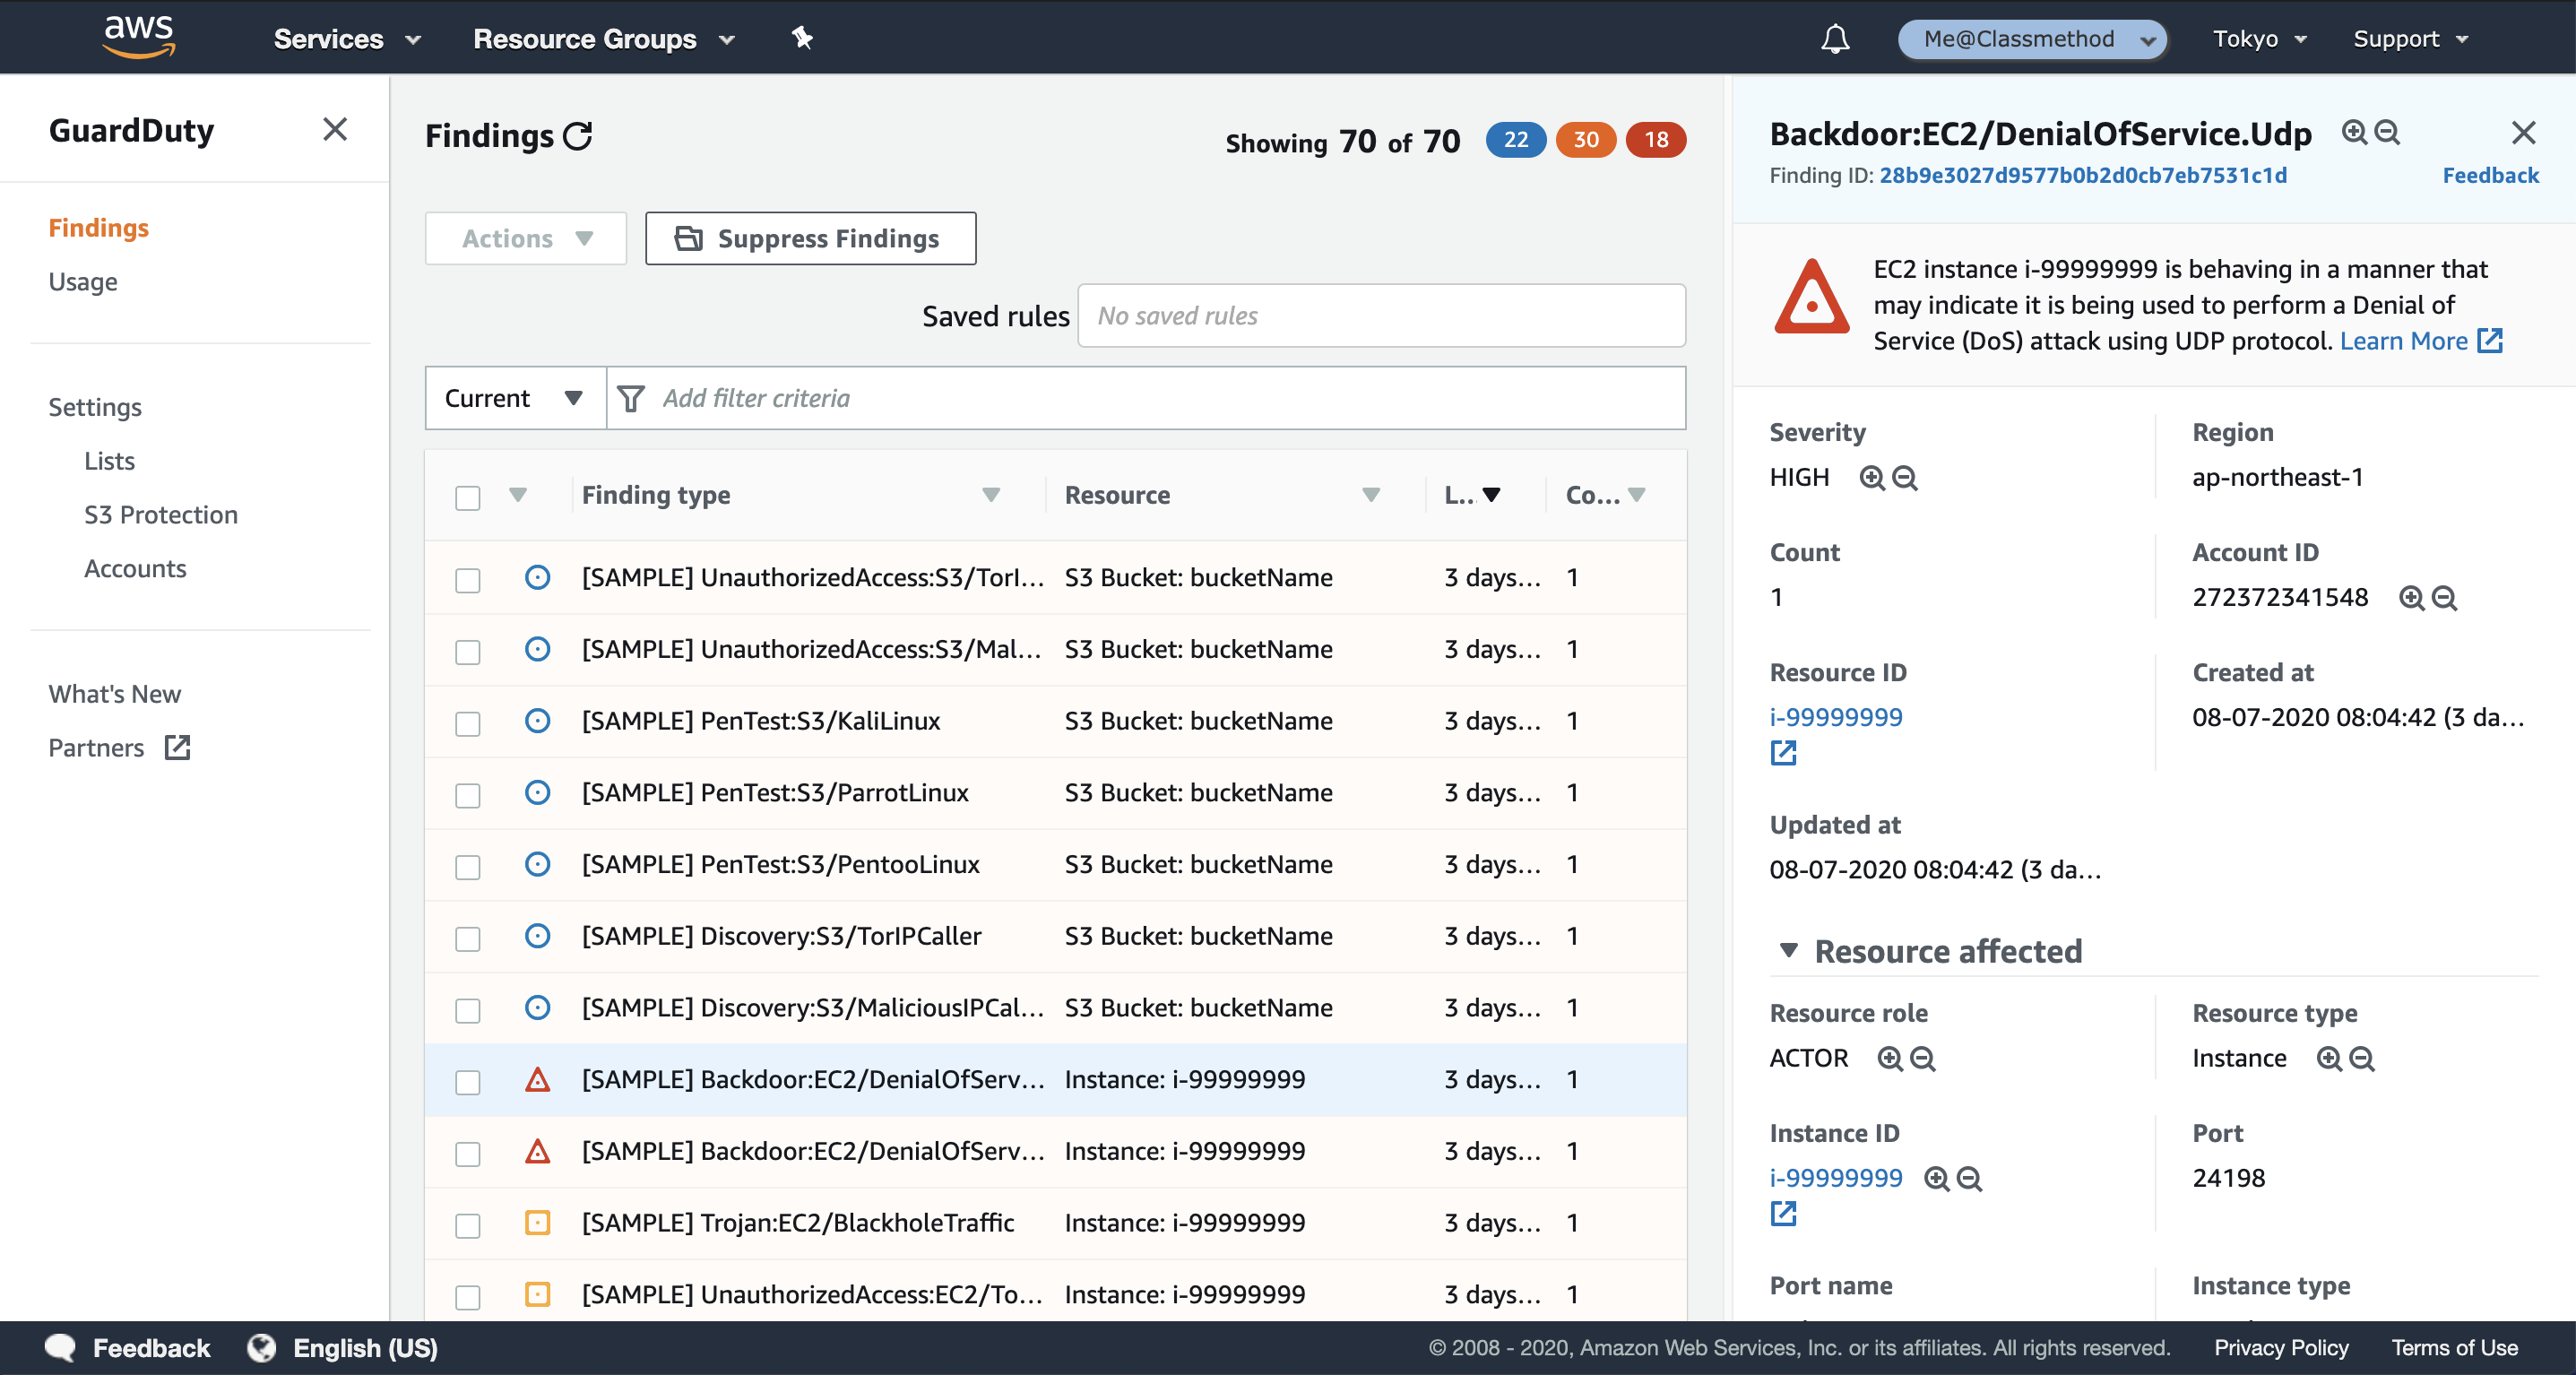This screenshot has height=1375, width=2576.
Task: Open external link icon under Resource ID
Action: click(x=1783, y=753)
